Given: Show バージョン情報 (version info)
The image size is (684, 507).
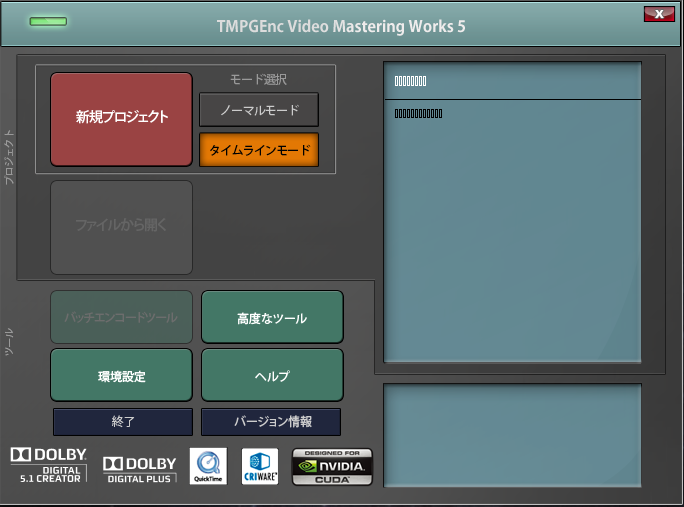Looking at the screenshot, I should tap(271, 422).
